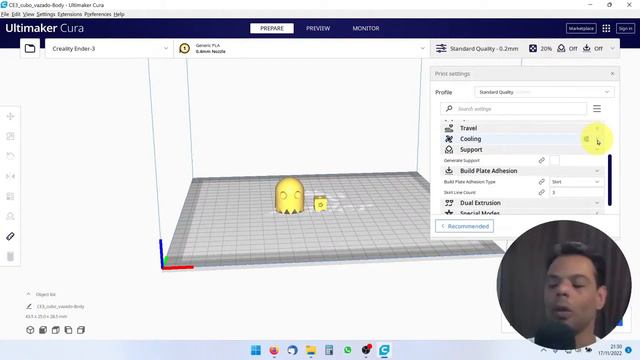Close the Print settings panel
The width and height of the screenshot is (640, 360).
pos(612,73)
